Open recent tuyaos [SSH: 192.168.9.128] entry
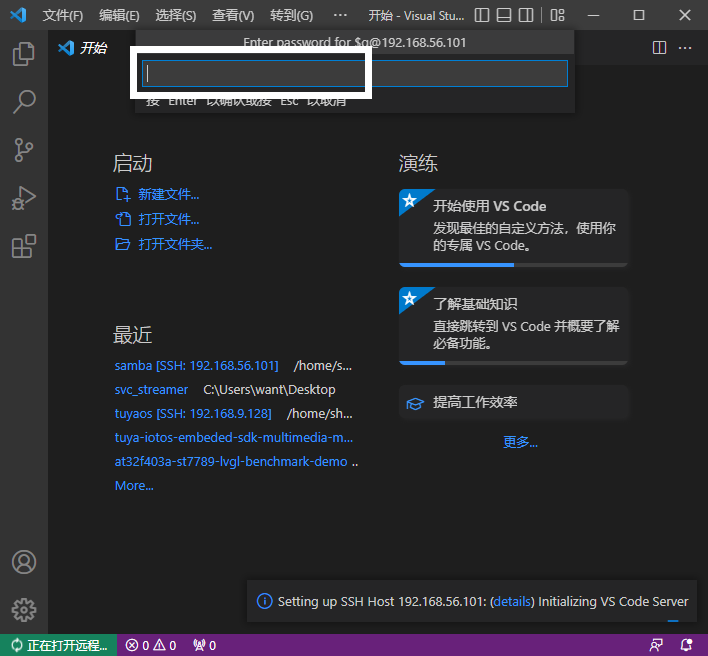 coord(193,414)
